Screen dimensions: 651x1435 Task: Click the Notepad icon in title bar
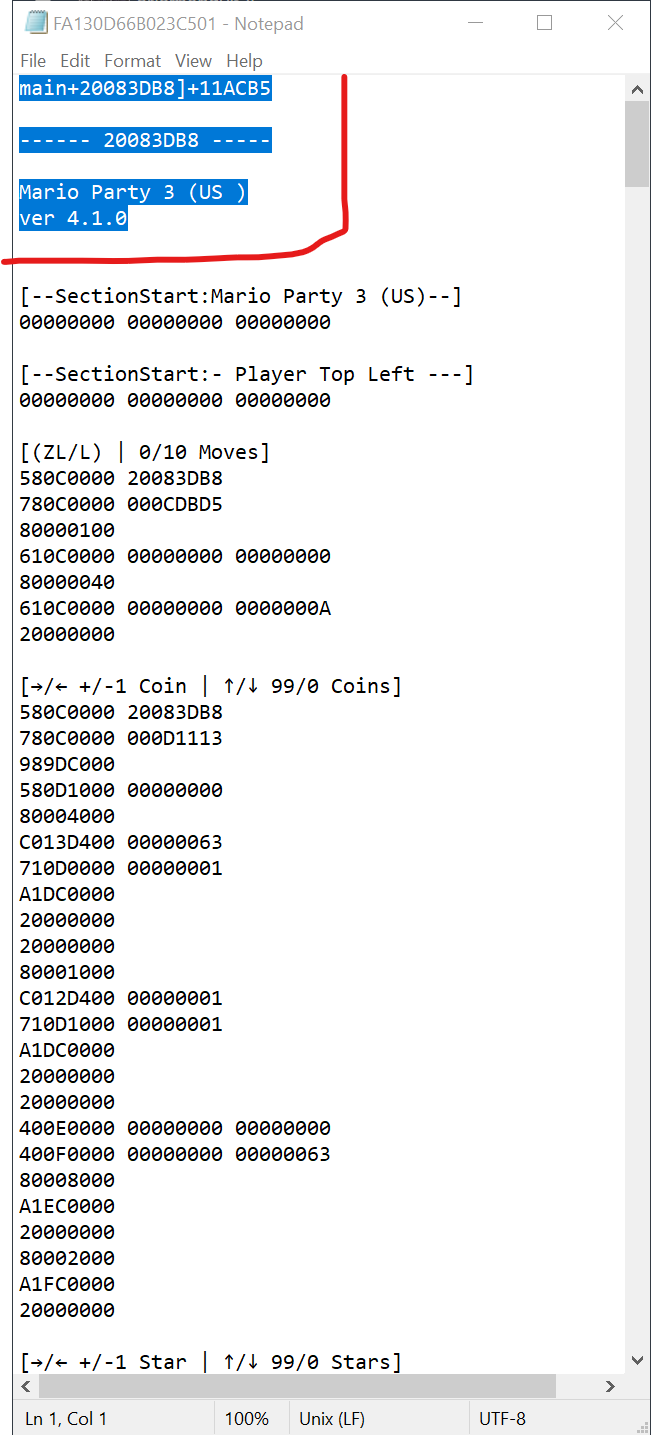coord(36,23)
